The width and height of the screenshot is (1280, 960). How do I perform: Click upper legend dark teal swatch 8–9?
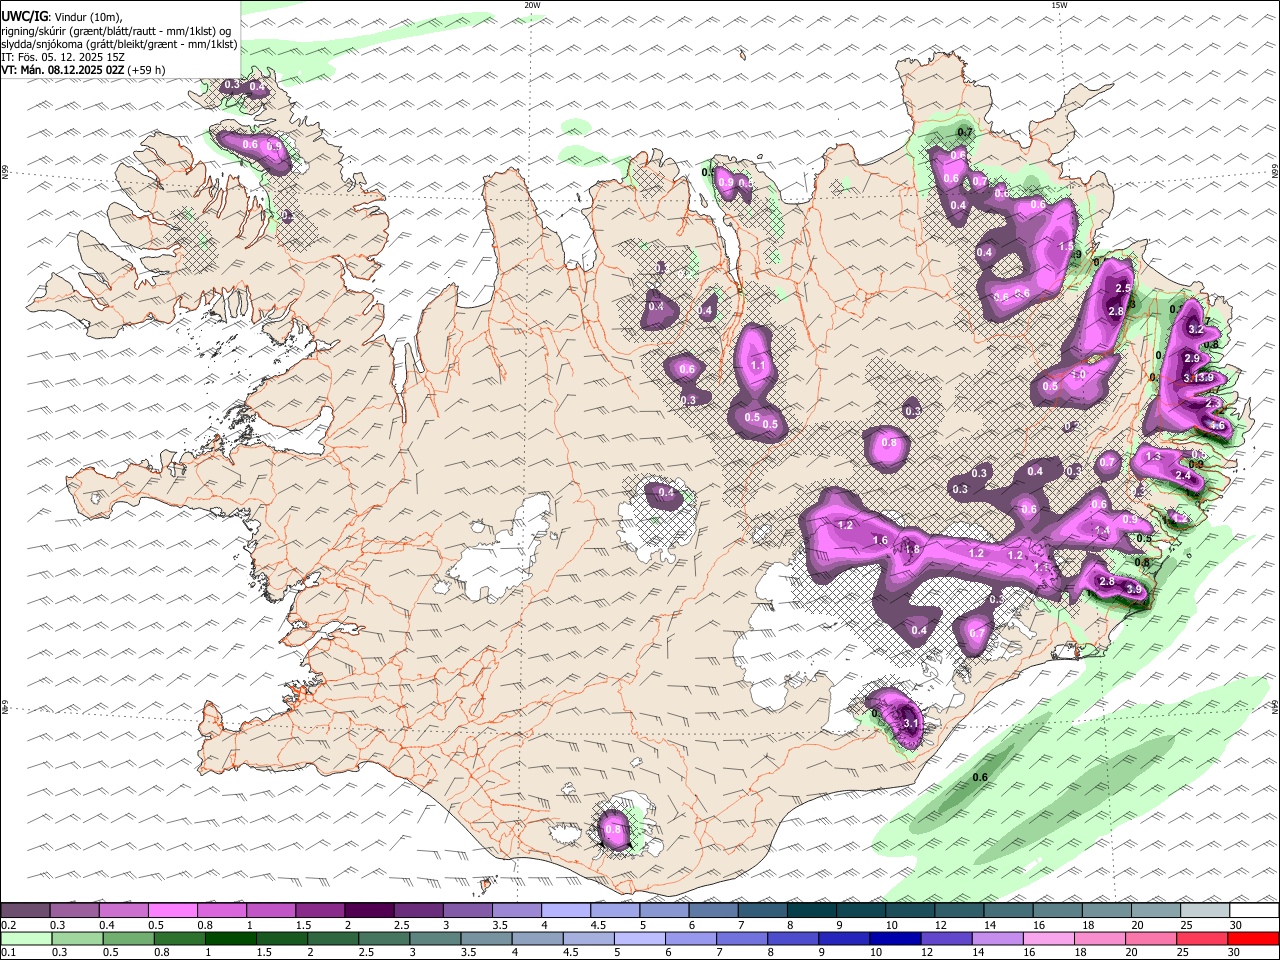(811, 910)
